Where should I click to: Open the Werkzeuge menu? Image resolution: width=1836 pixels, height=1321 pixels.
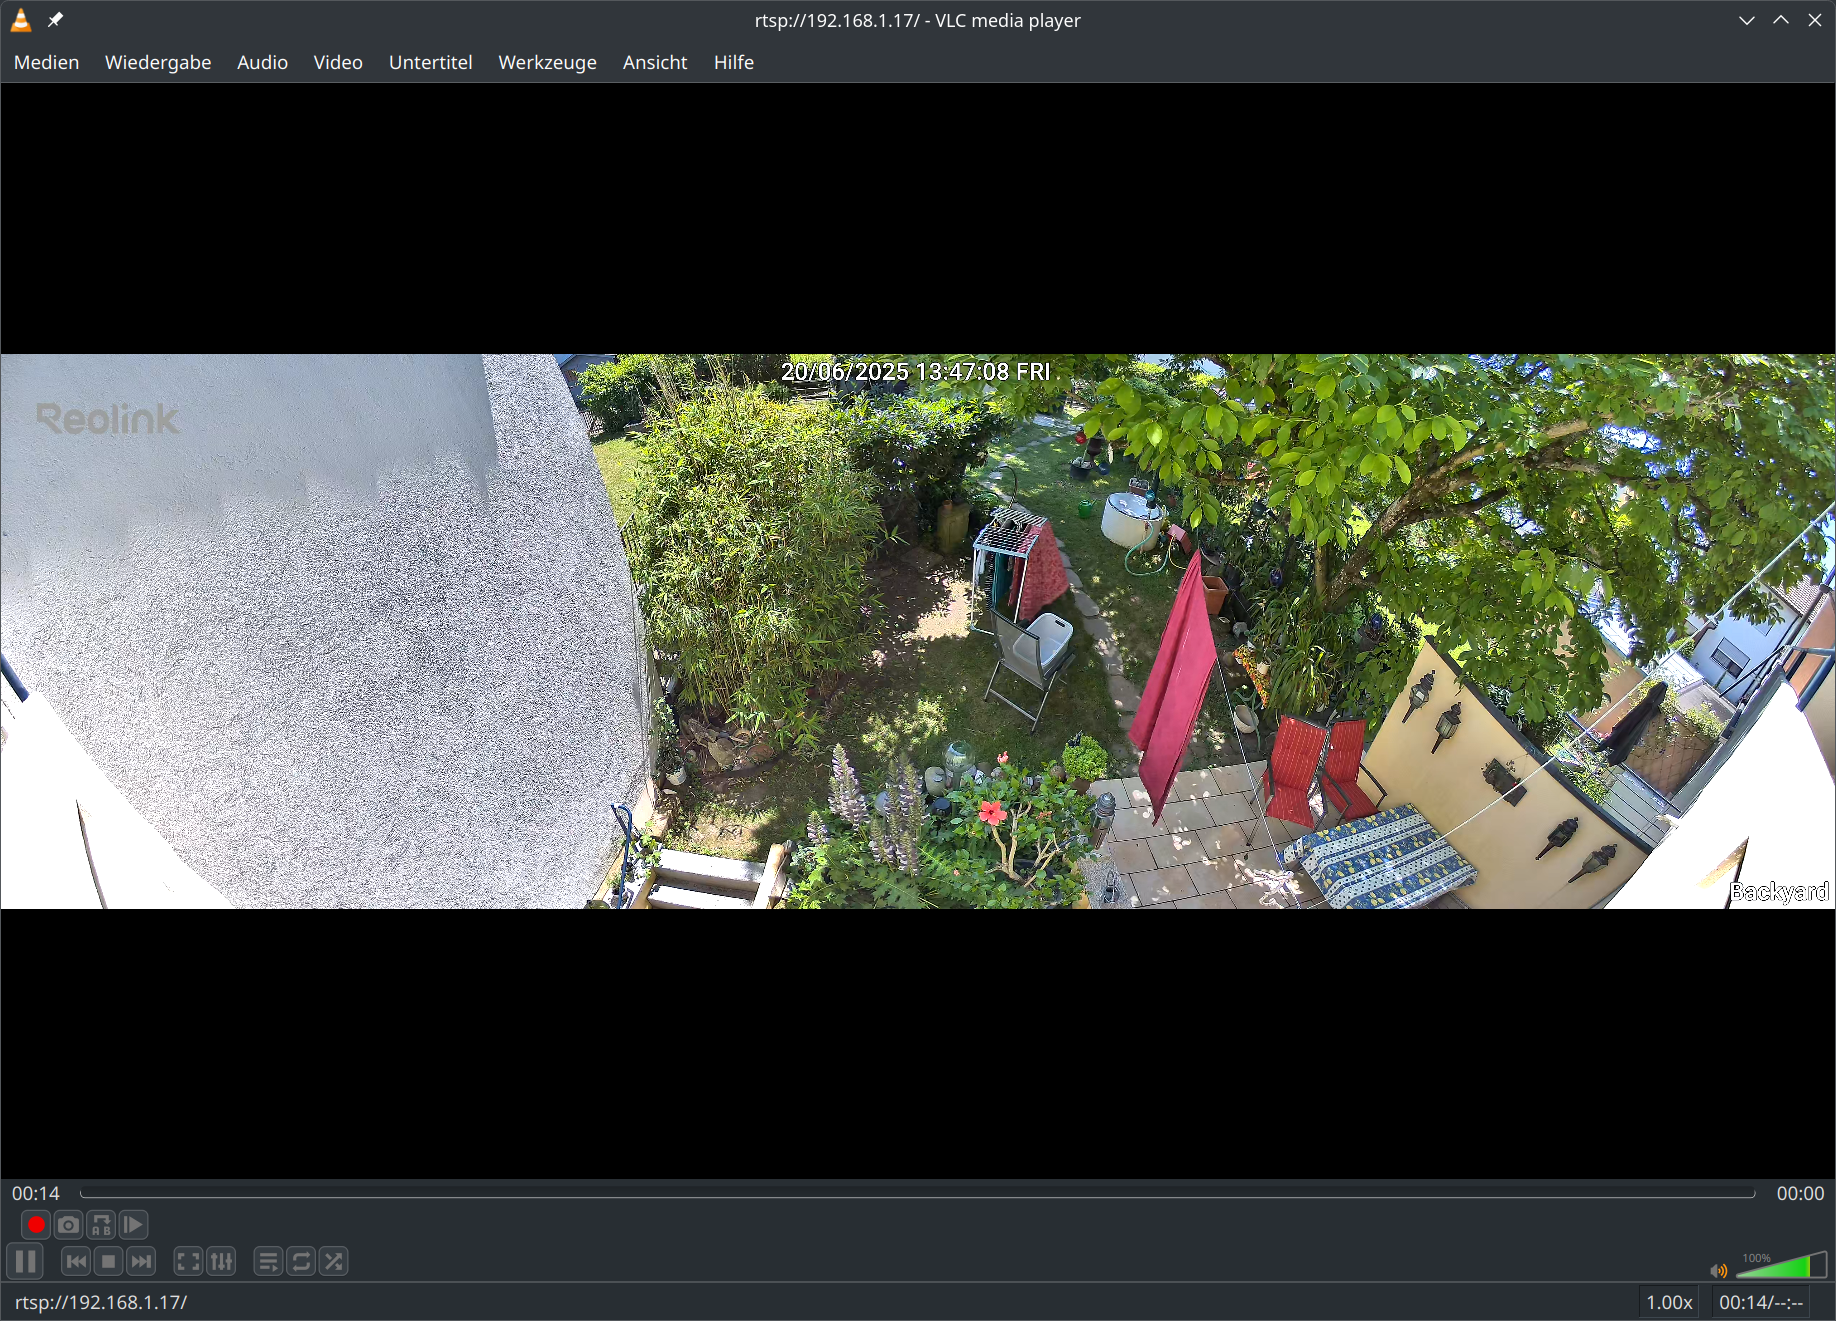tap(547, 62)
